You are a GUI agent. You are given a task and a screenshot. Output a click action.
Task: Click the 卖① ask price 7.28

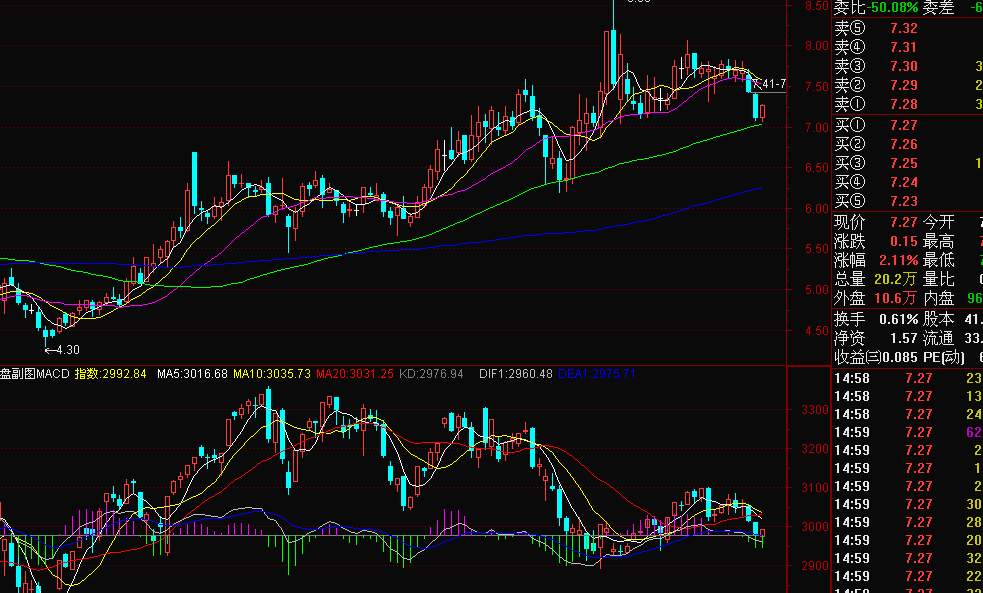[x=903, y=104]
